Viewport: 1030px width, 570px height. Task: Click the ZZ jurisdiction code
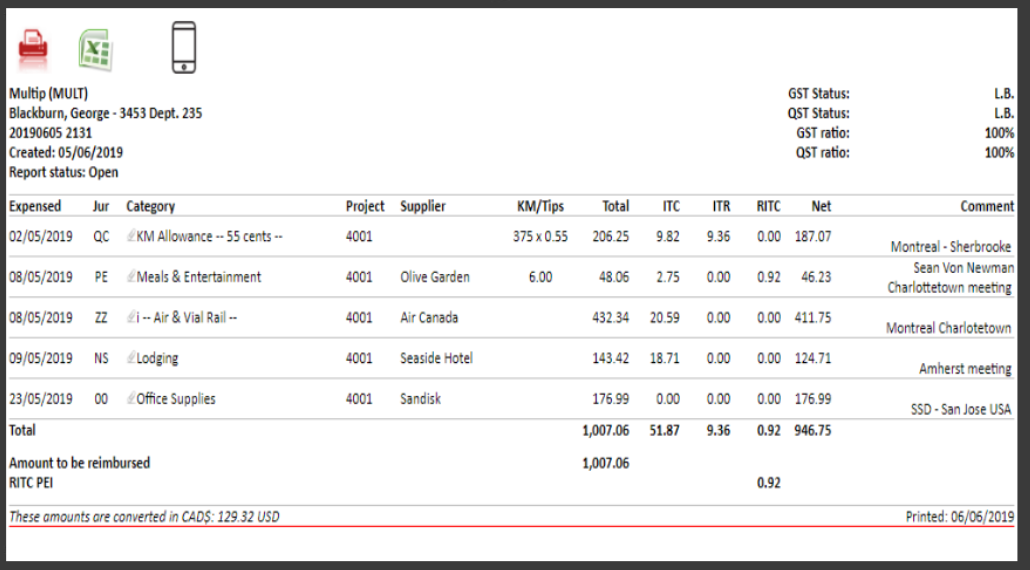pos(101,318)
